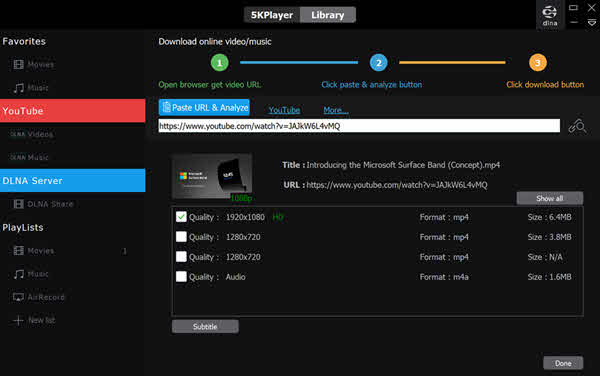
Task: Click the plus icon for New list
Action: click(x=18, y=320)
